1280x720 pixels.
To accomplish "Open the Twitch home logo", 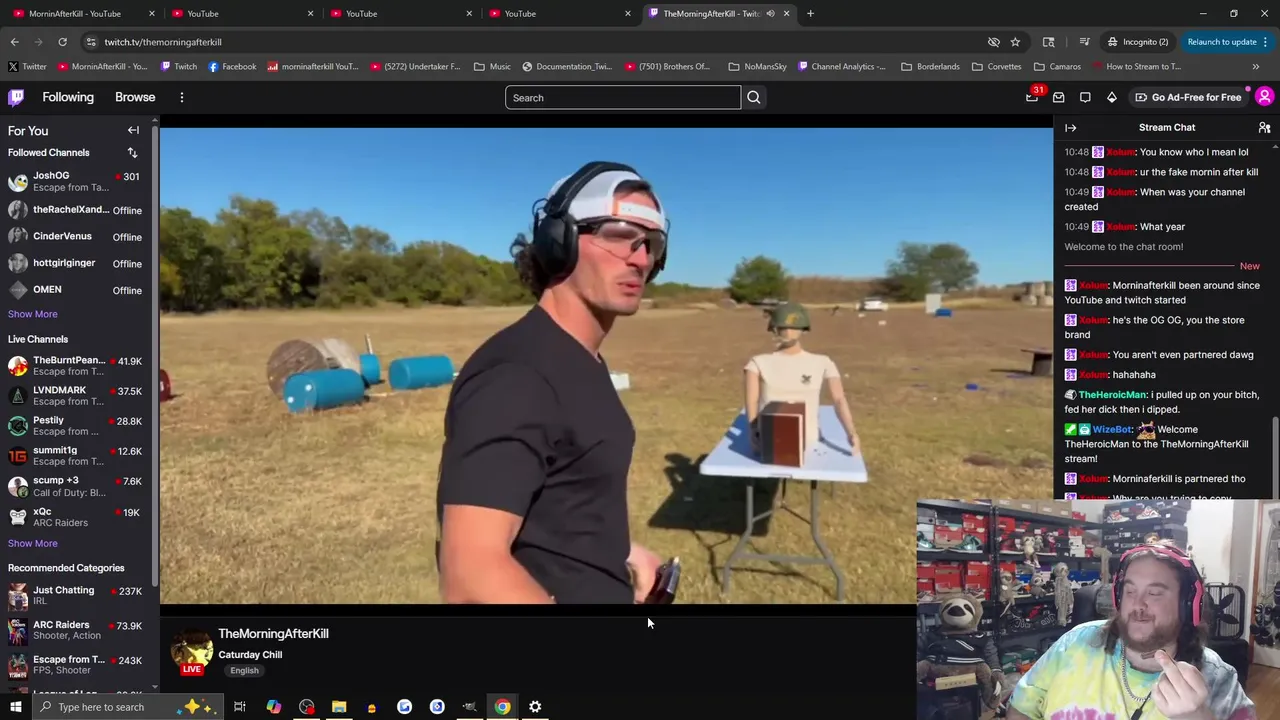I will [x=16, y=97].
